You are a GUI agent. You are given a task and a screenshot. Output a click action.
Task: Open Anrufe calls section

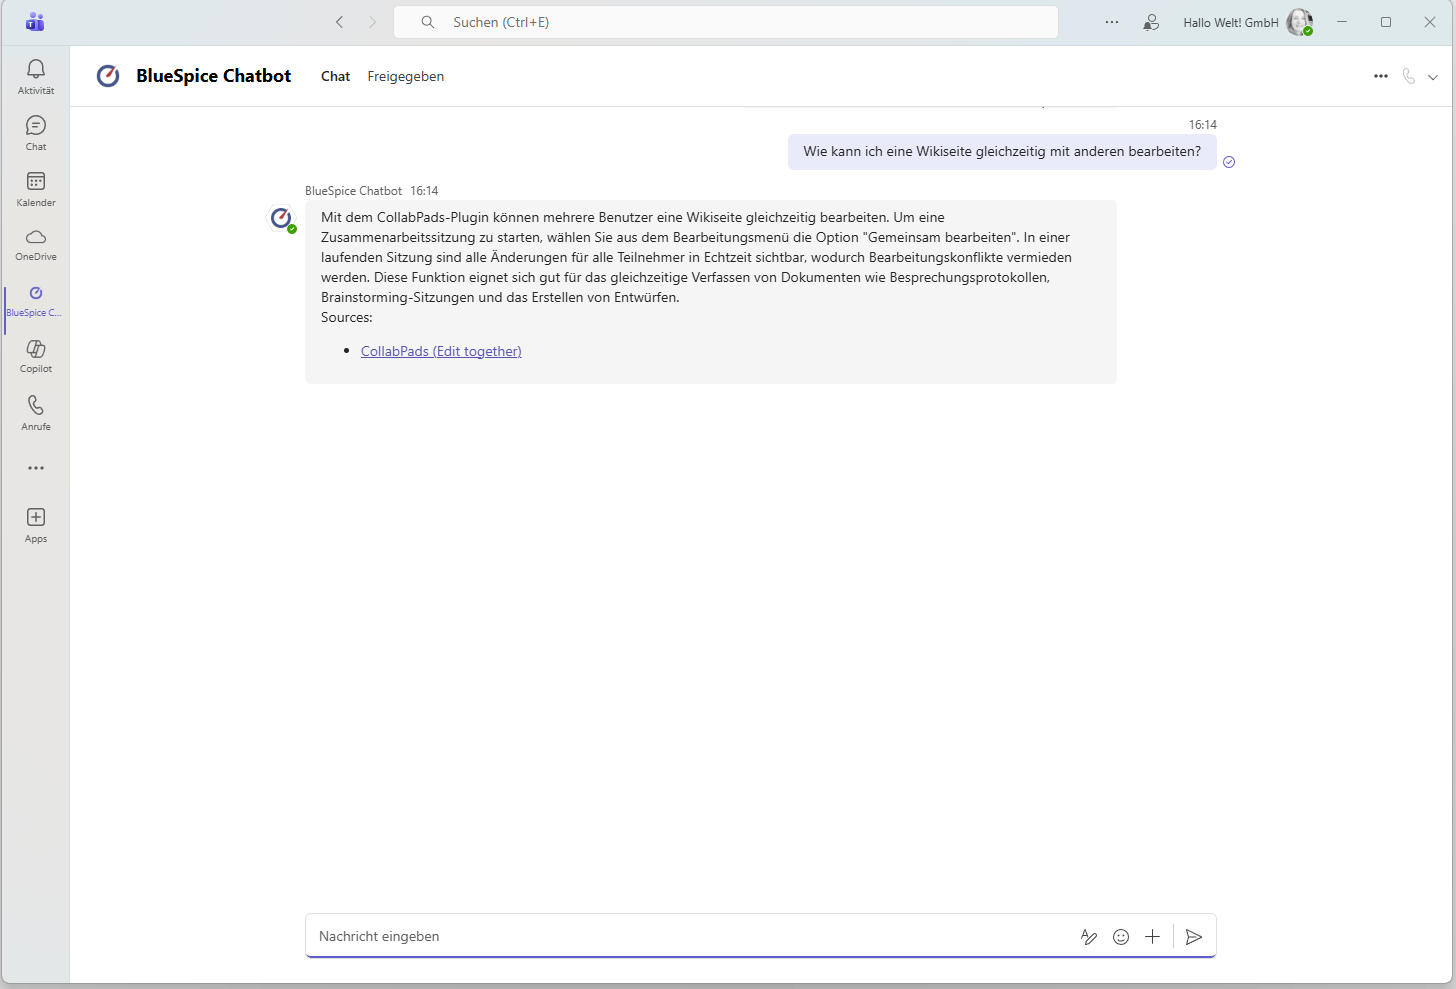pos(36,411)
